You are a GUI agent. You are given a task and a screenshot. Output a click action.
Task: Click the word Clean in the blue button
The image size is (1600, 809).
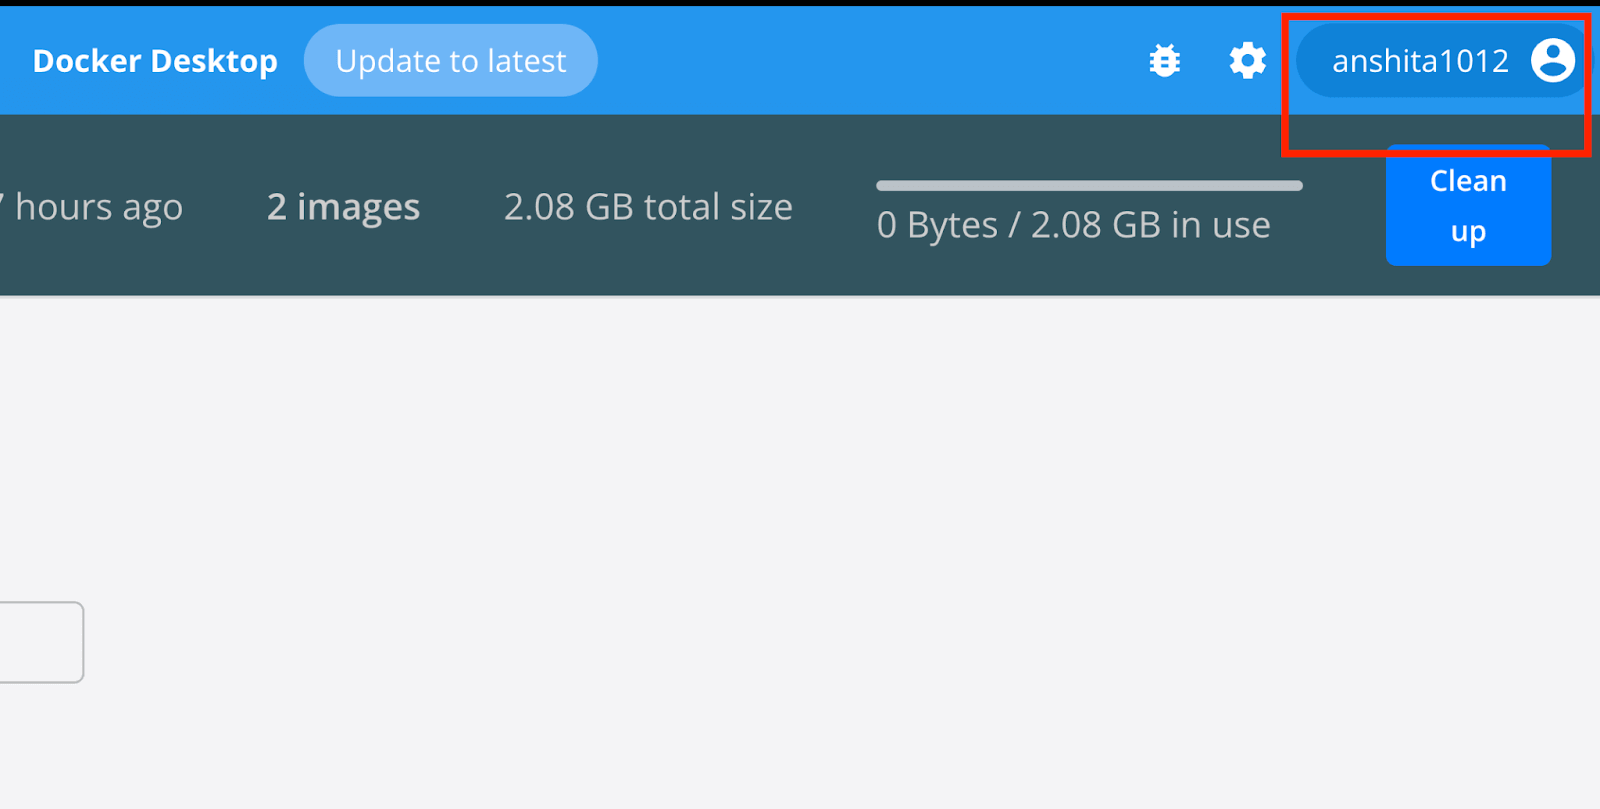click(x=1467, y=181)
